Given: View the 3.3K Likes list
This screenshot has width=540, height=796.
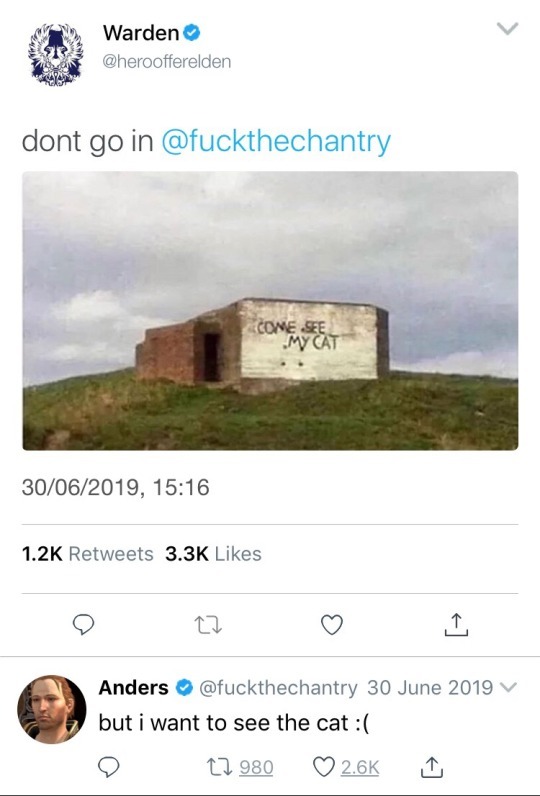Looking at the screenshot, I should (x=213, y=554).
